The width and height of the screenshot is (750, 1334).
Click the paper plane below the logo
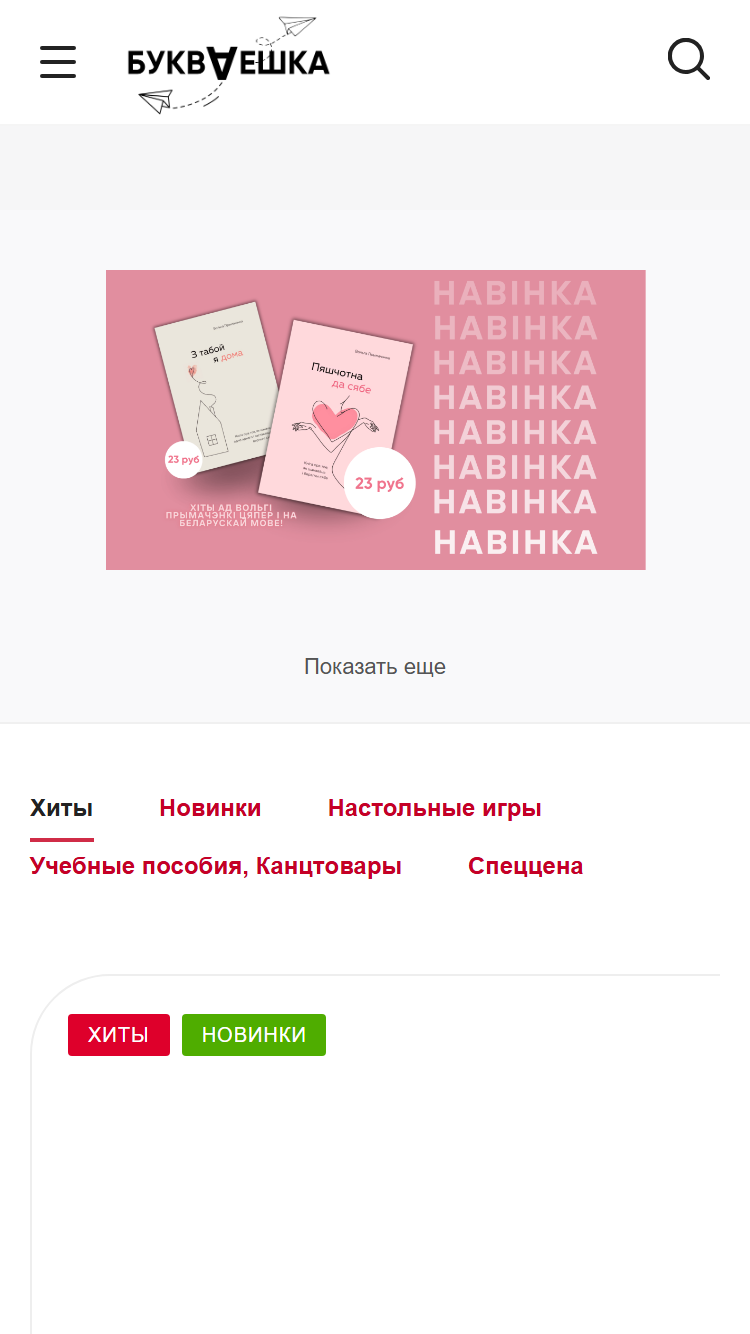(x=156, y=100)
